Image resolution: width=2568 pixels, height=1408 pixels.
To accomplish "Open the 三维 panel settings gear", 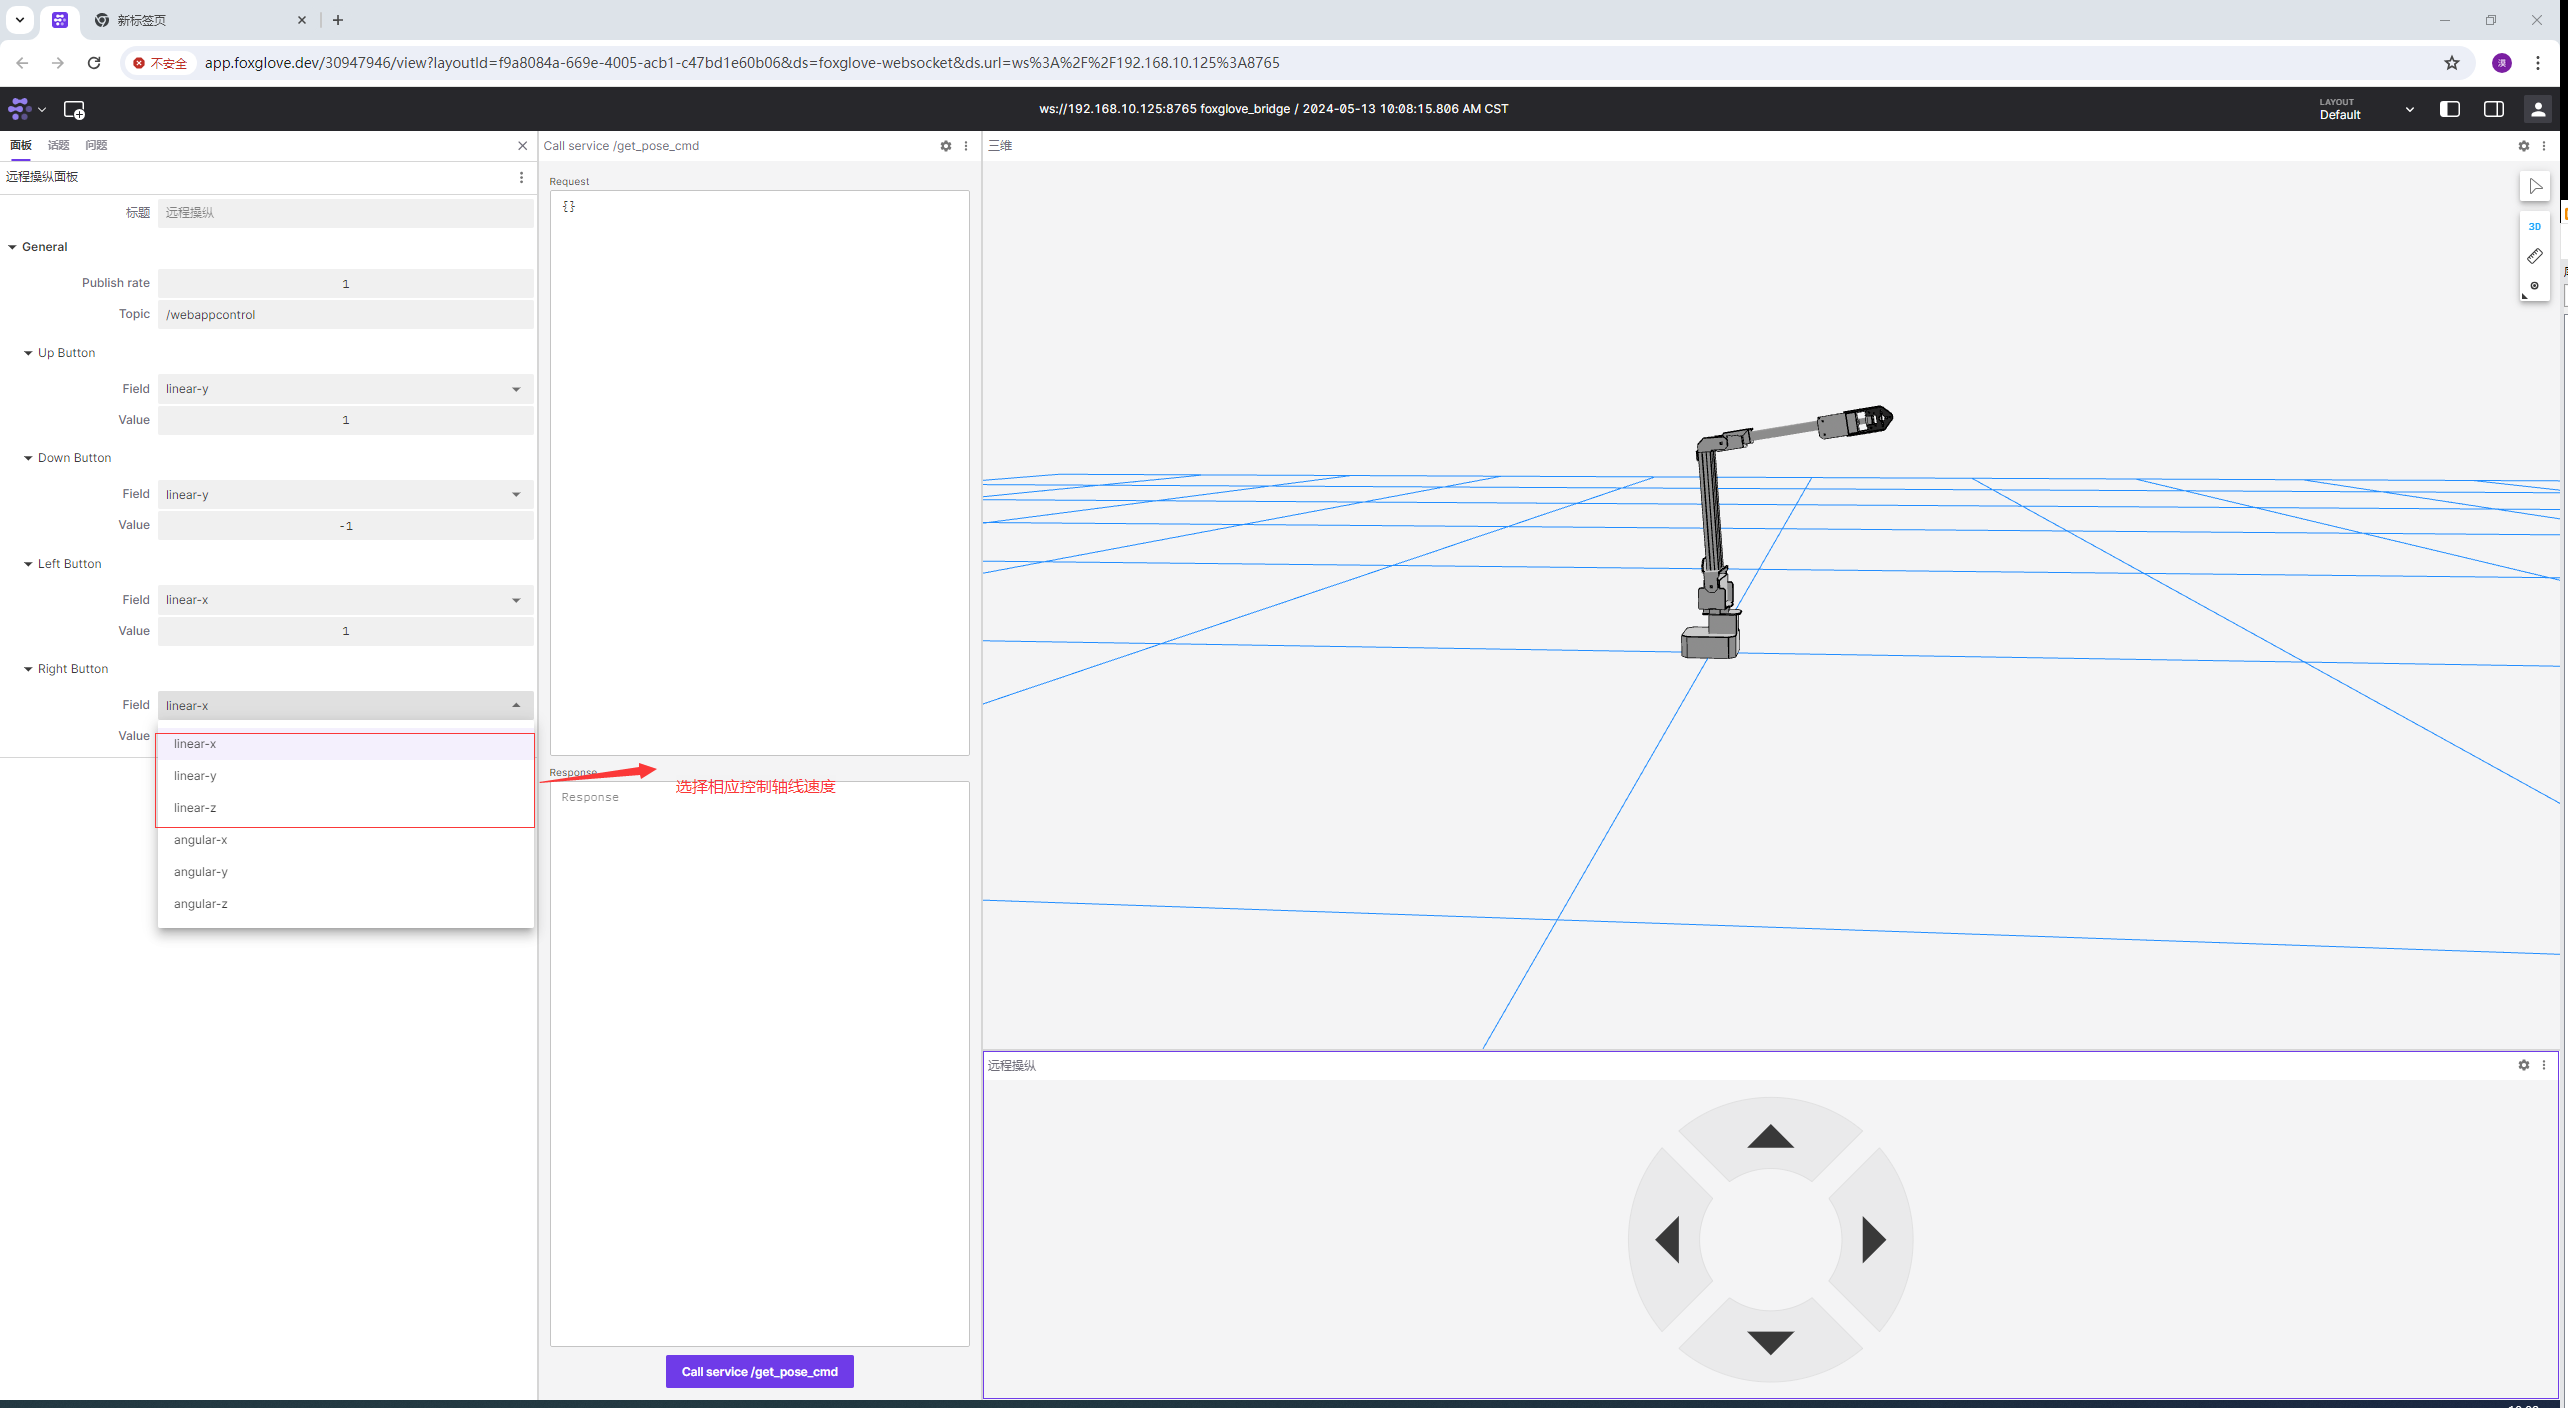I will pos(2523,146).
